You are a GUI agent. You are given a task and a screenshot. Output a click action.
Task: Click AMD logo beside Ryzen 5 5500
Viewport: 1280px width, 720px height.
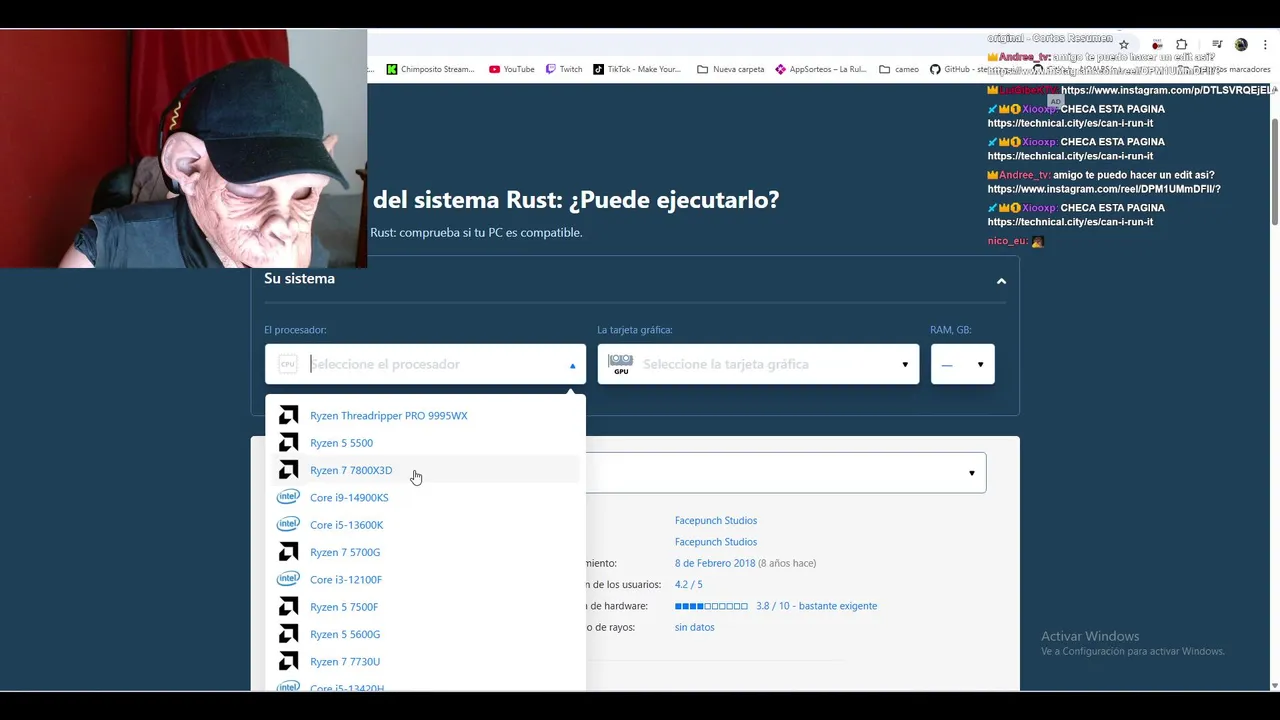coord(288,443)
